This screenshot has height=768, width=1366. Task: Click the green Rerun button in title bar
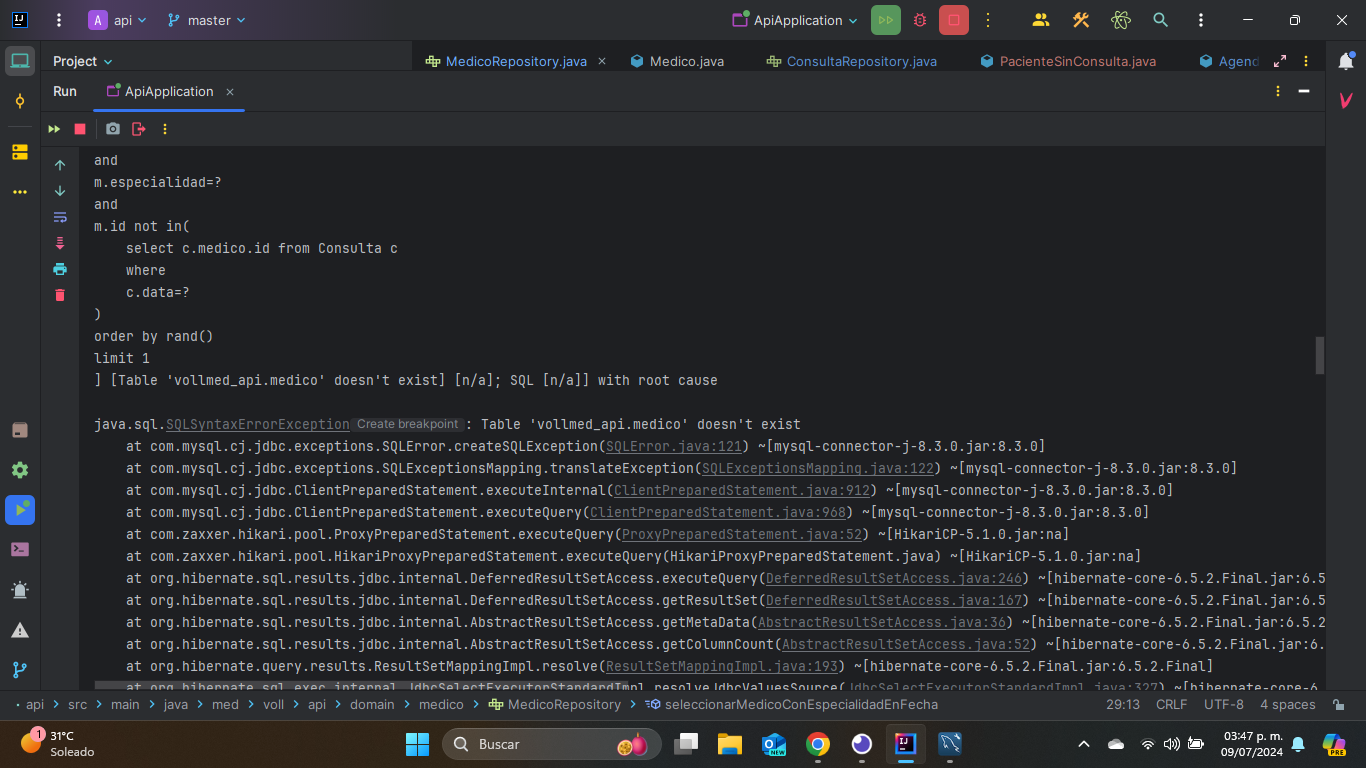(x=885, y=20)
